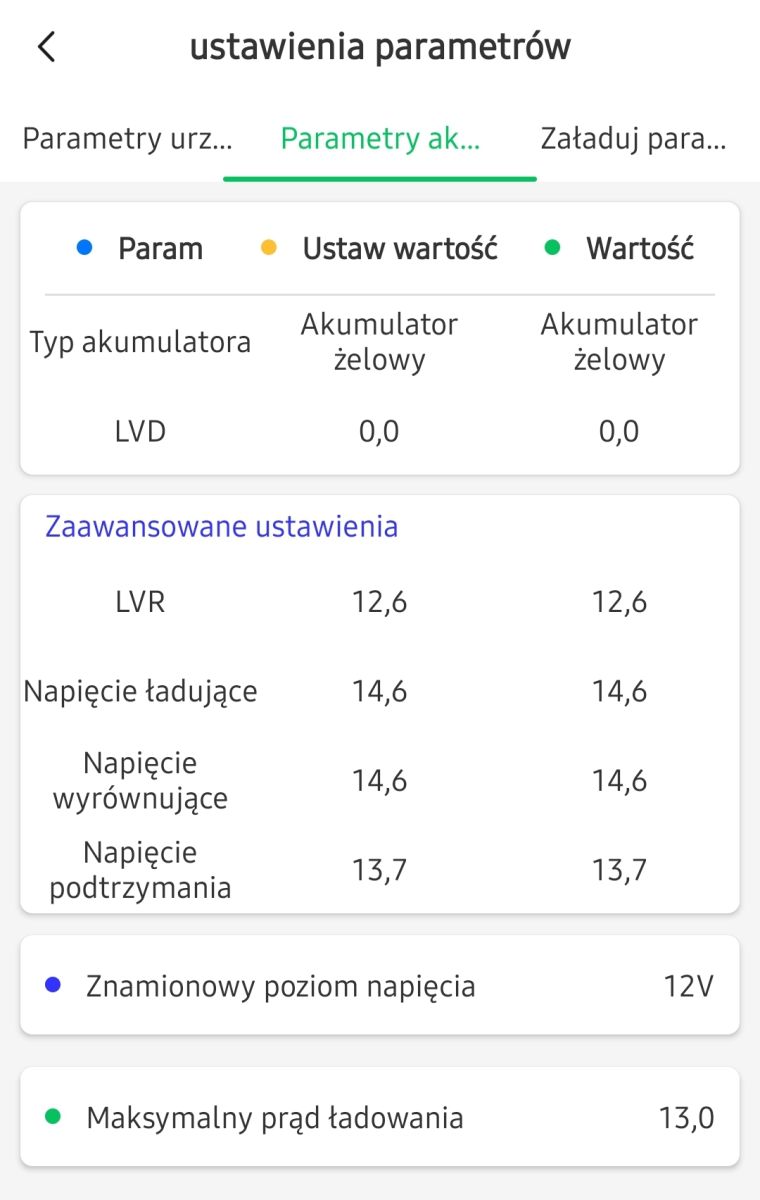Open battery type set value Akumulator żelowy
This screenshot has height=1200, width=760.
(379, 341)
